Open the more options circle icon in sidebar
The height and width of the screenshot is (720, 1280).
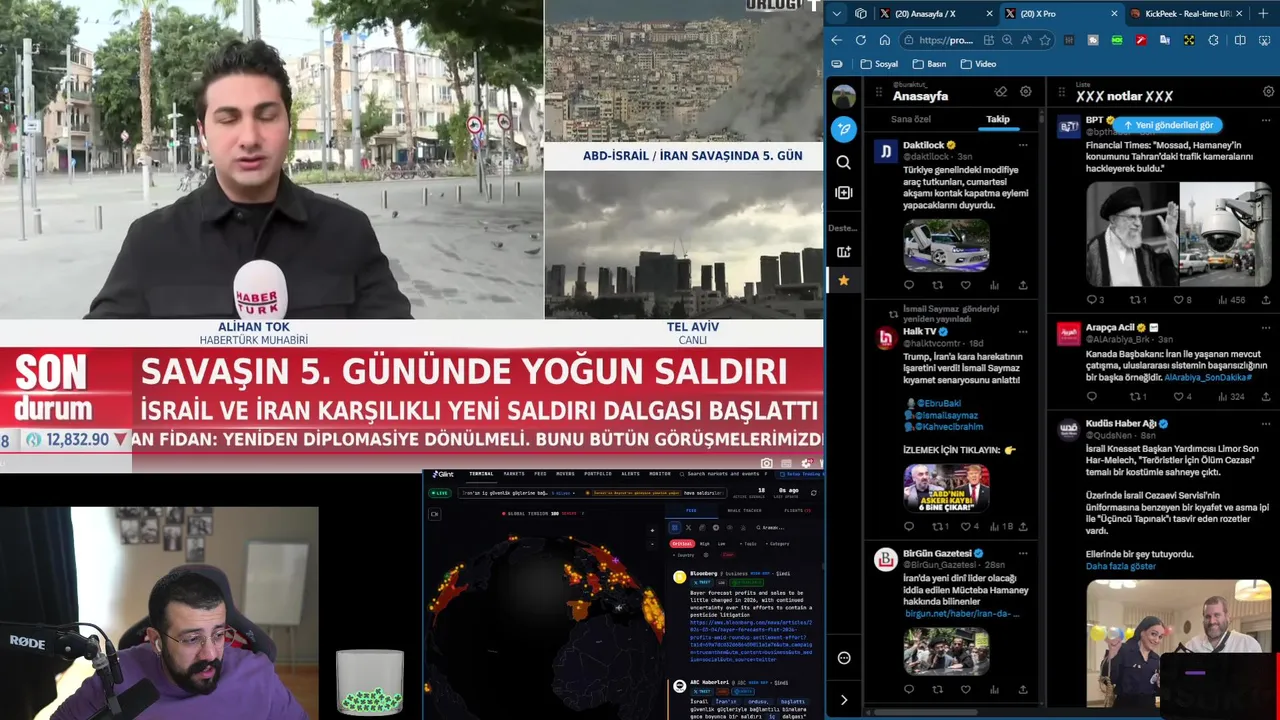844,657
